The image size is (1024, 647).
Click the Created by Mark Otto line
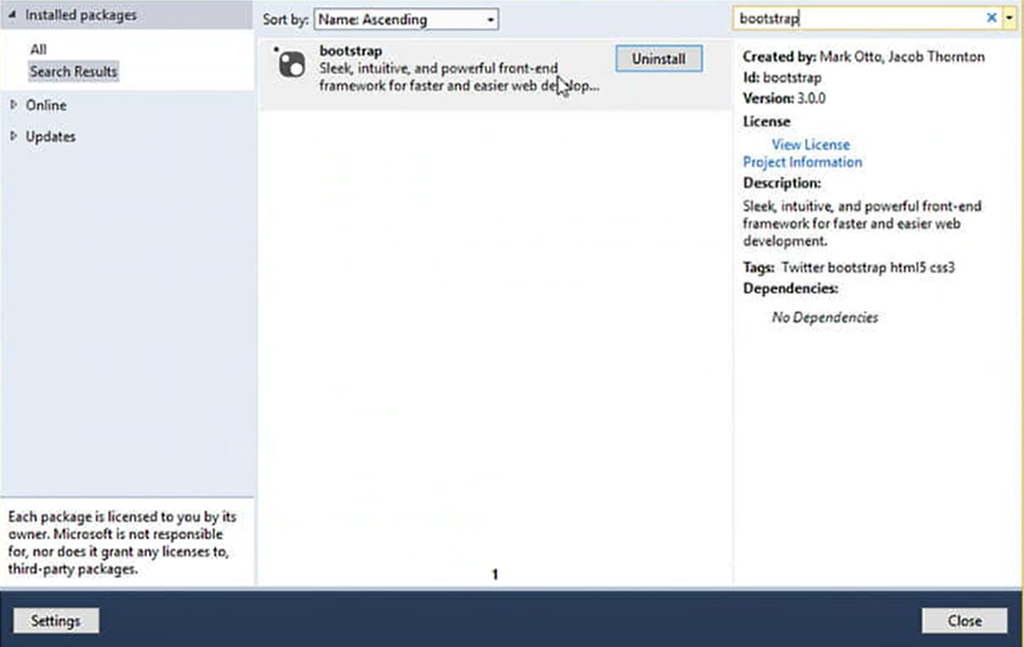[x=864, y=57]
